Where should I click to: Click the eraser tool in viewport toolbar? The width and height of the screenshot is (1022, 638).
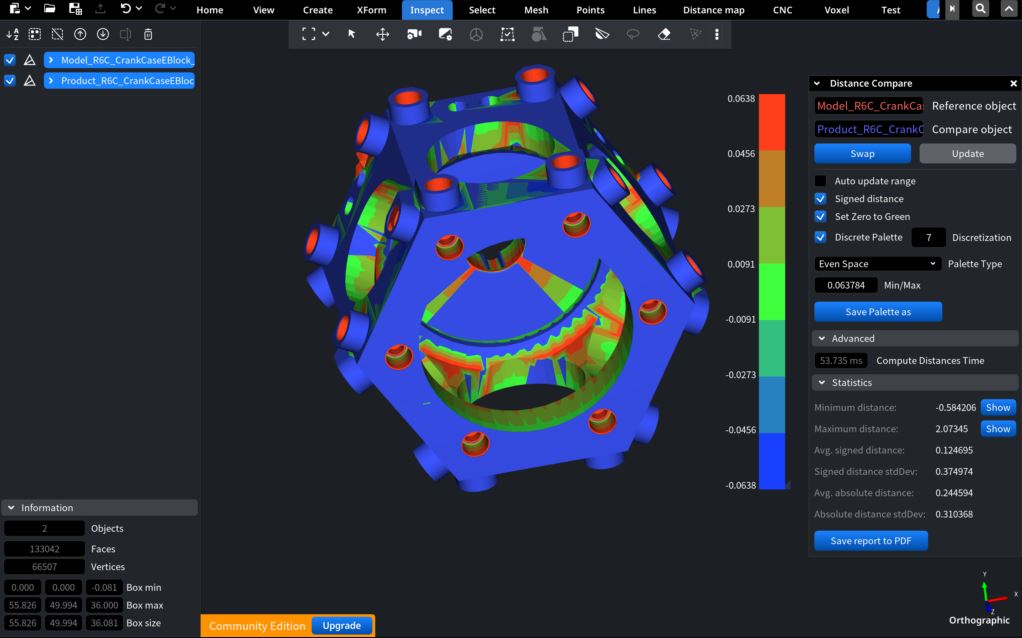pos(664,34)
